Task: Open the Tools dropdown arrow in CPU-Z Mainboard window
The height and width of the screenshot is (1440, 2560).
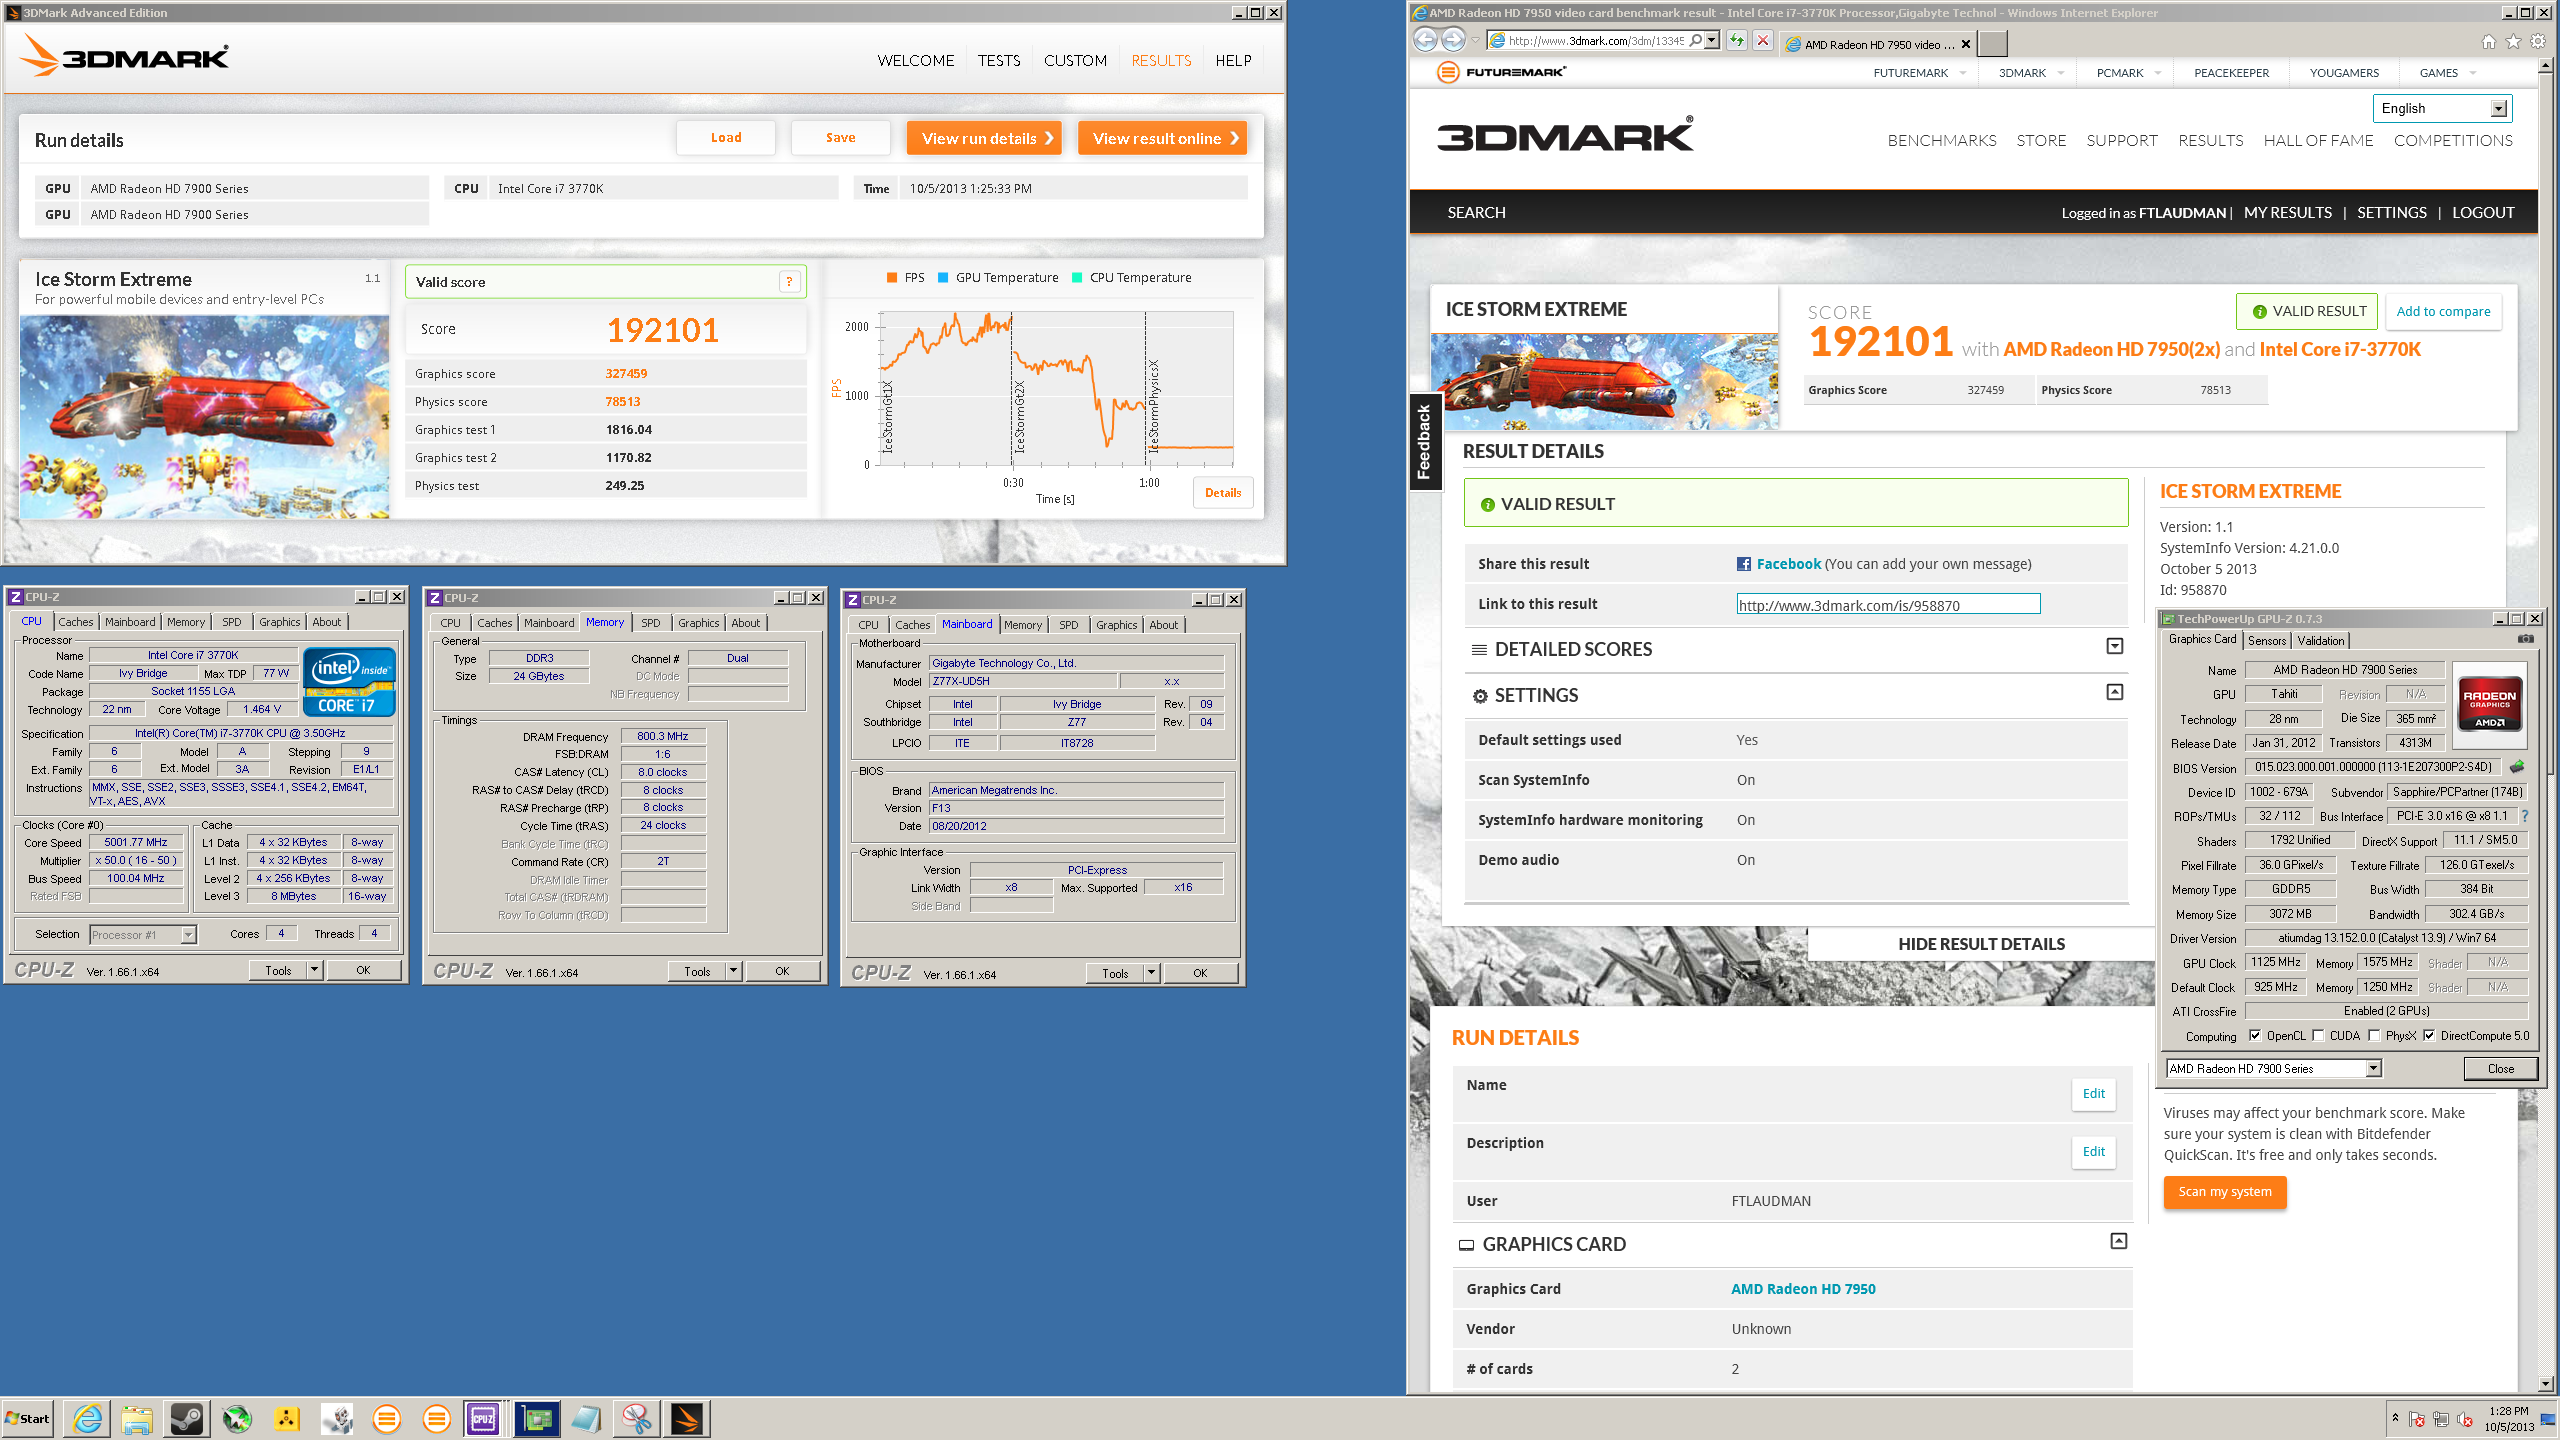Action: (1151, 973)
